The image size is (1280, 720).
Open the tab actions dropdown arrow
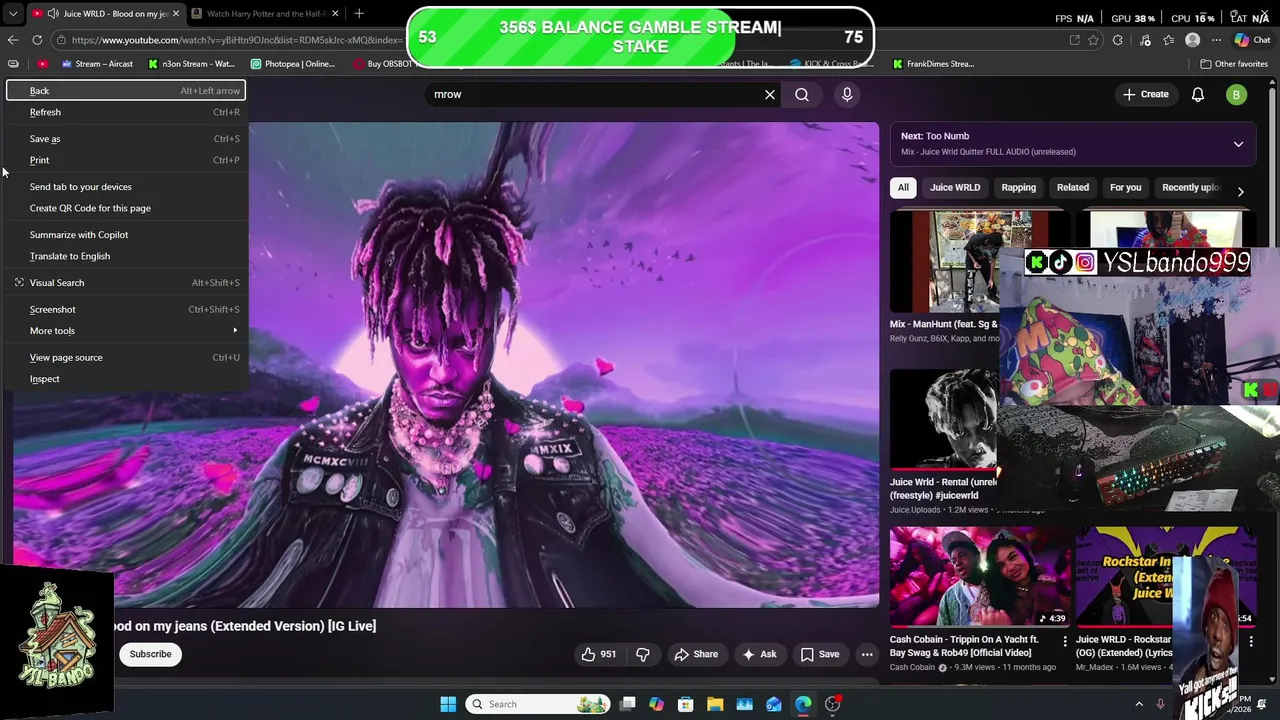point(13,14)
